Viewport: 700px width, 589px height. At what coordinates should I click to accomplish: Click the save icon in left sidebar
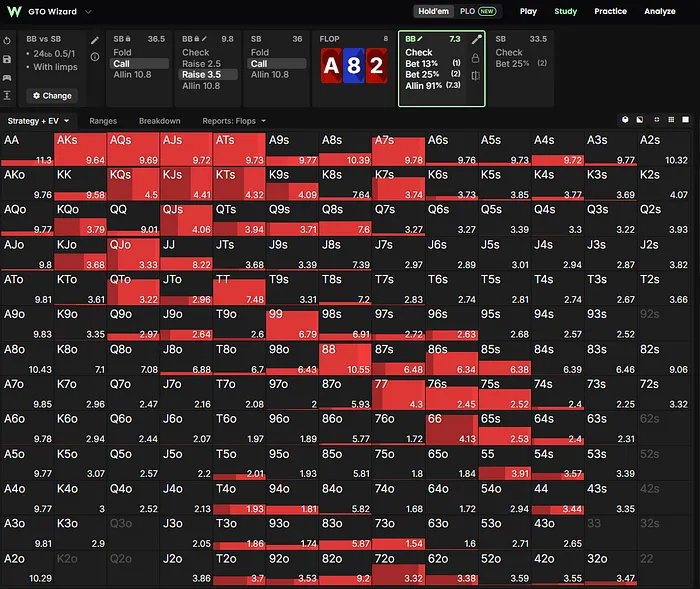pyautogui.click(x=7, y=59)
